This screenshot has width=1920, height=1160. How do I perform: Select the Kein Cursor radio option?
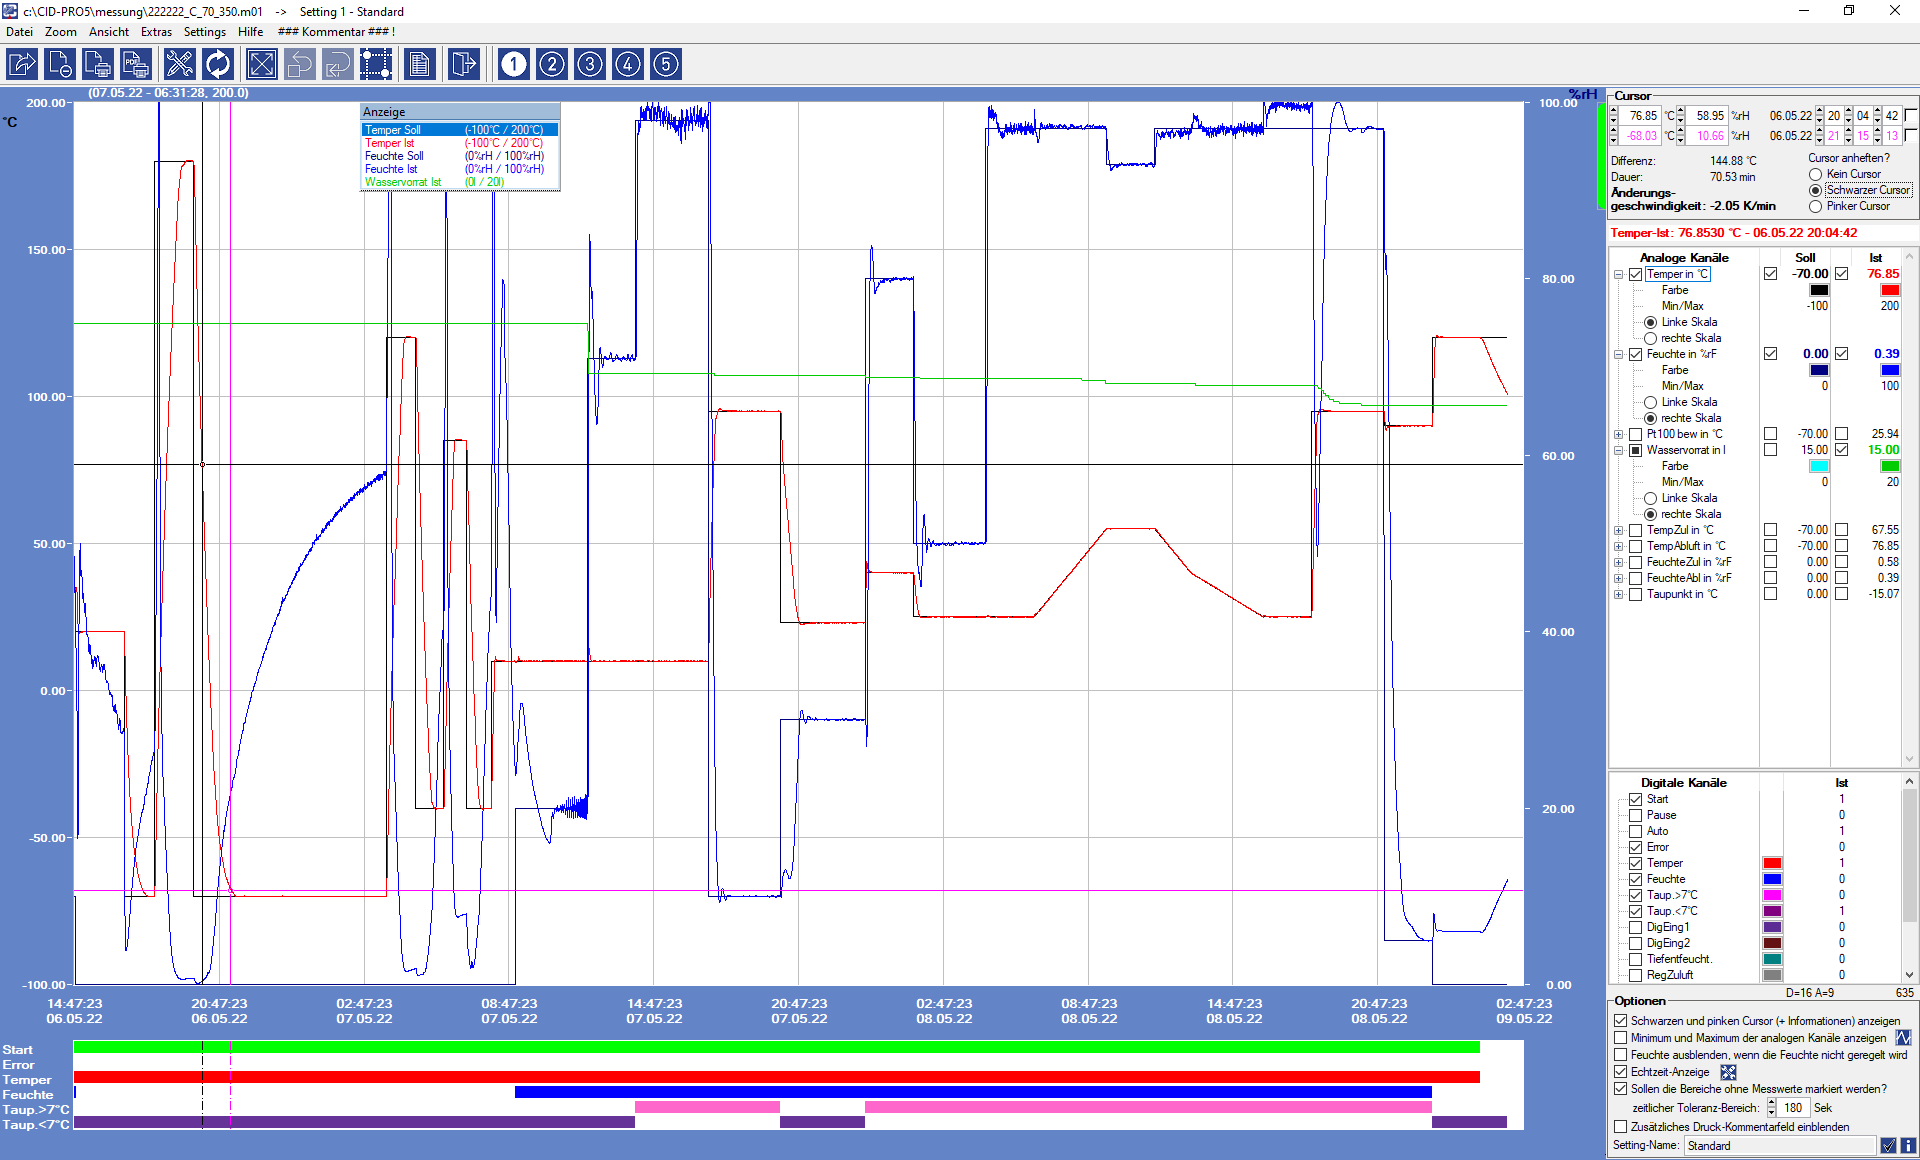tap(1815, 174)
